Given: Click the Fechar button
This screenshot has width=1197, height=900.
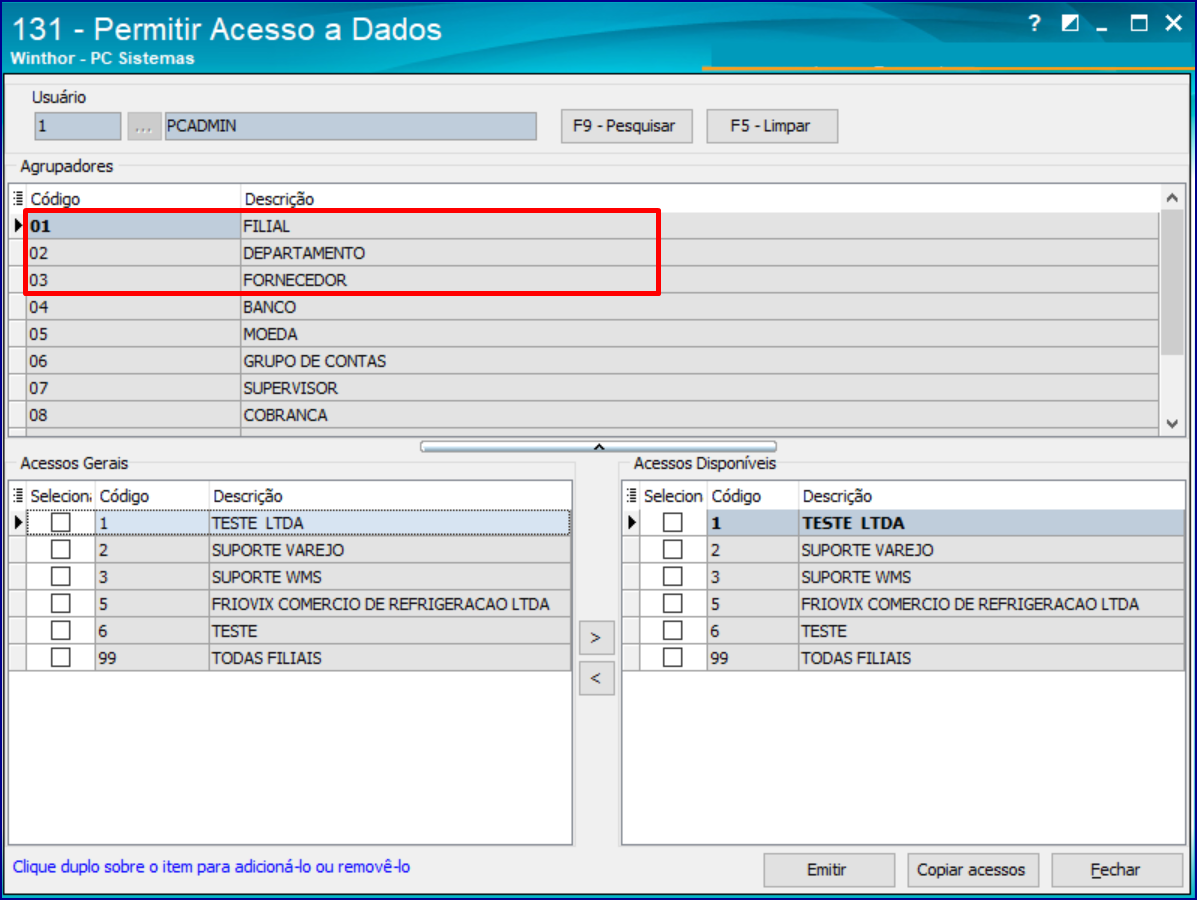Looking at the screenshot, I should pos(1116,870).
